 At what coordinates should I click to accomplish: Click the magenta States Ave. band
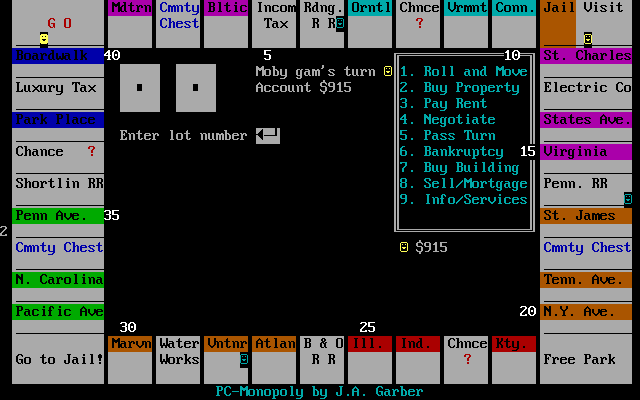[x=586, y=120]
